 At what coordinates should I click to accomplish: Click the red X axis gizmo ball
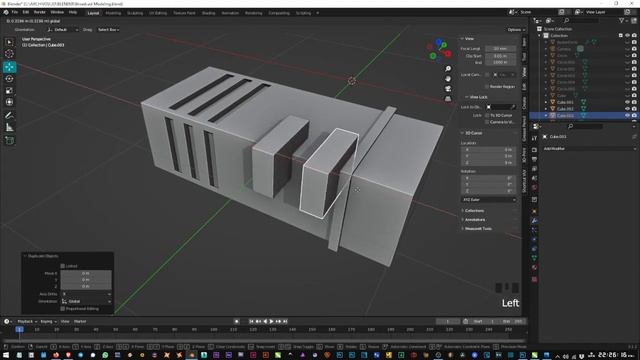tap(449, 53)
